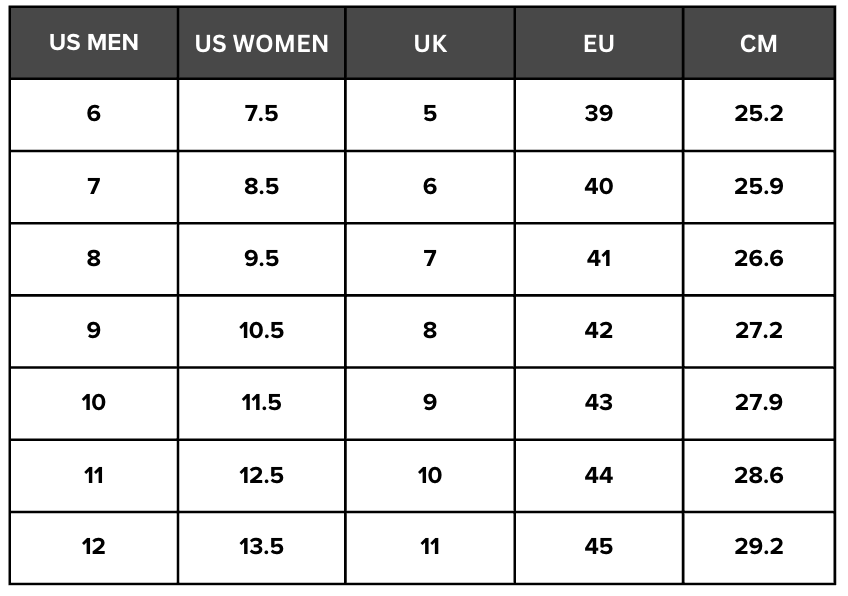Select US women size 11.5 cell
The width and height of the screenshot is (848, 596).
click(262, 403)
